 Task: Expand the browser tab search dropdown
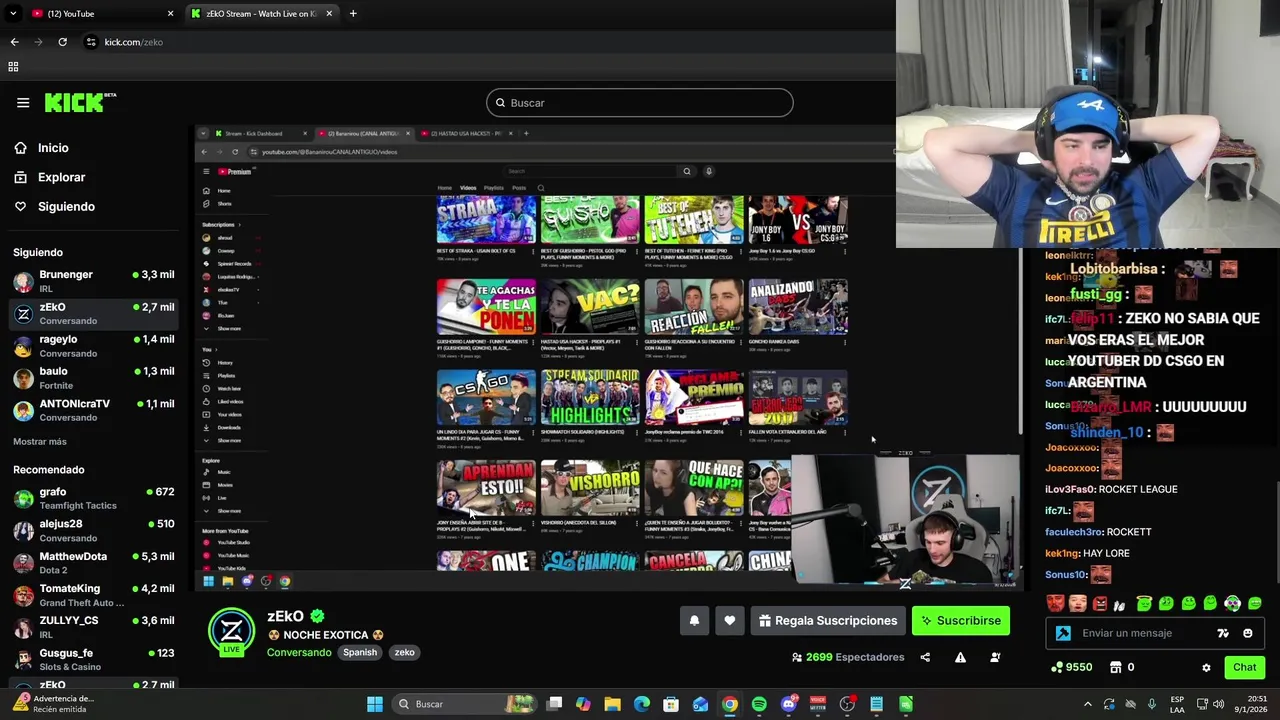click(13, 14)
